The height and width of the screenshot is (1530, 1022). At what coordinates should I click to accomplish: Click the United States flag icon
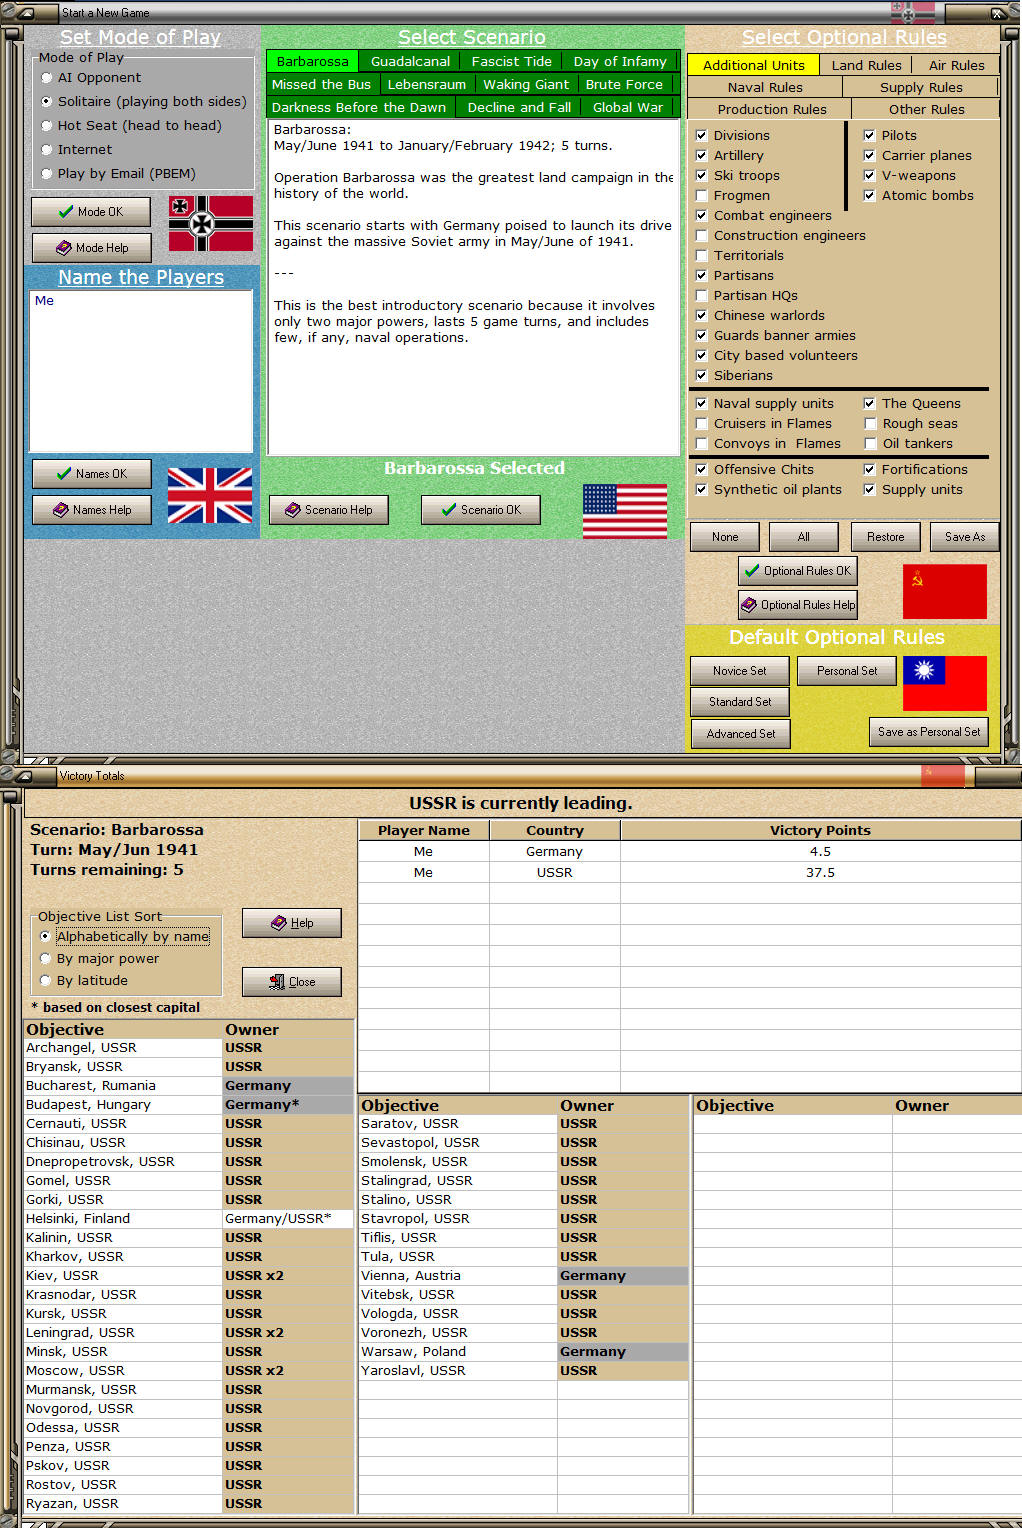tap(625, 511)
